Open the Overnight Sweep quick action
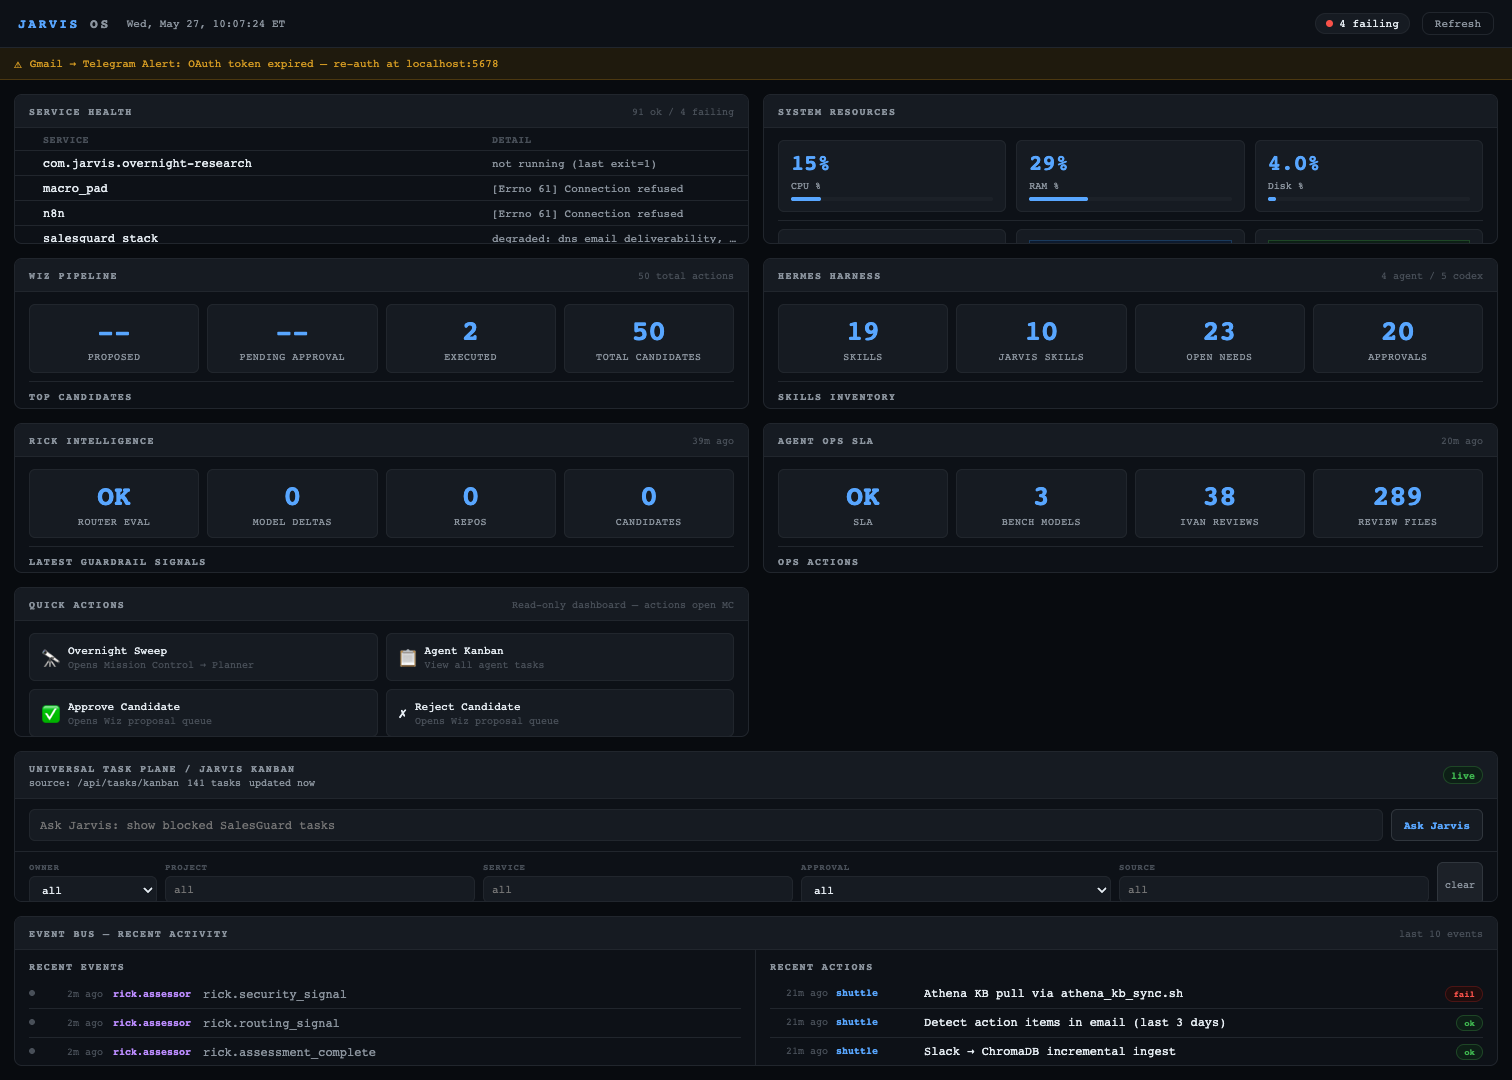This screenshot has height=1080, width=1512. [x=203, y=657]
